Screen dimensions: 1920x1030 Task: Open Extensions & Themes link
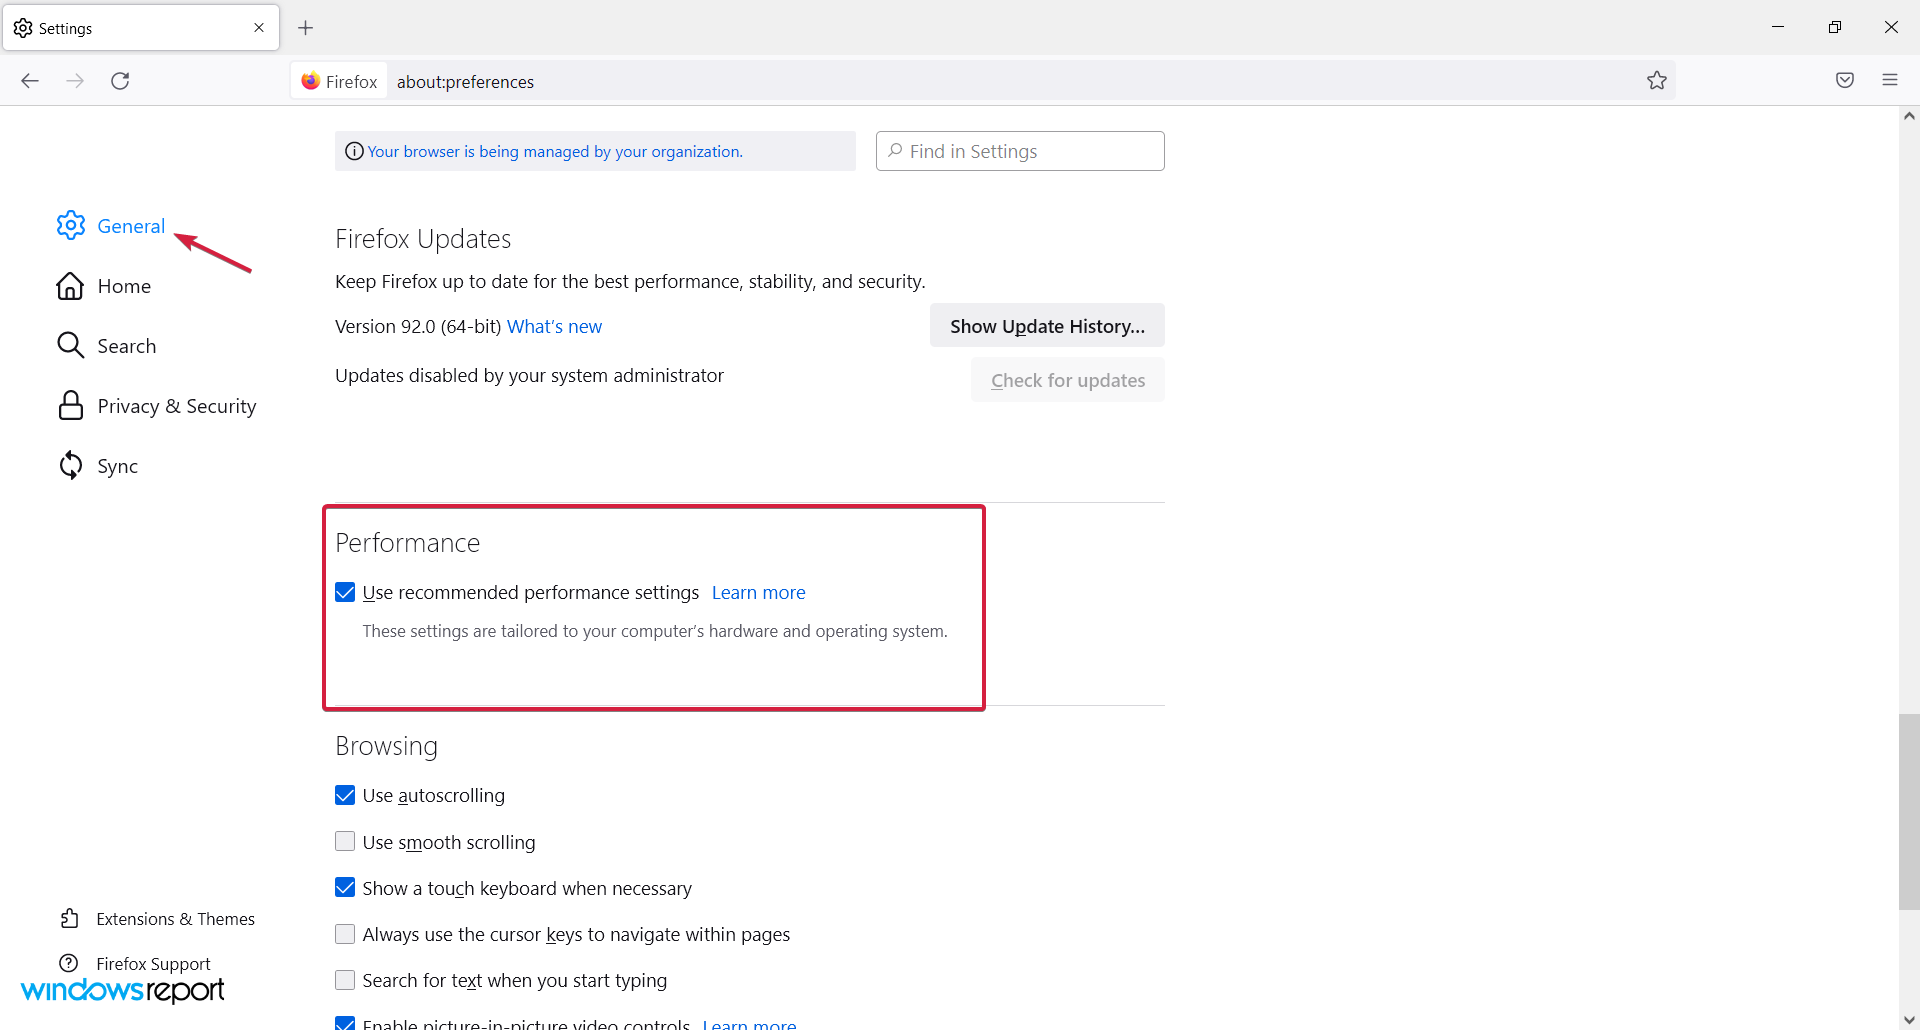[175, 919]
